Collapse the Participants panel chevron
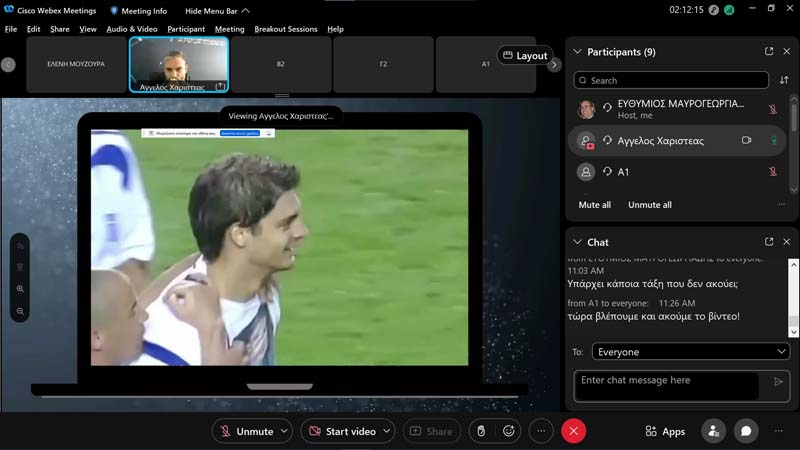The image size is (800, 450). 577,52
